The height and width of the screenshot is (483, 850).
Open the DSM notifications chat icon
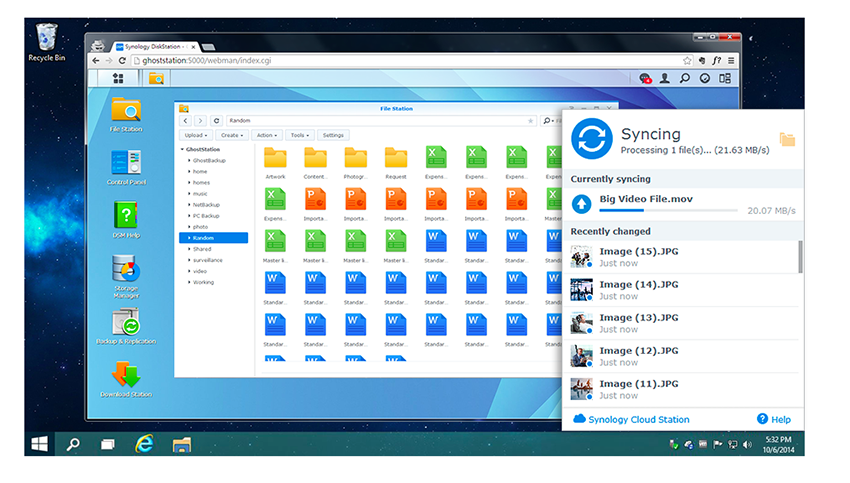[x=645, y=79]
